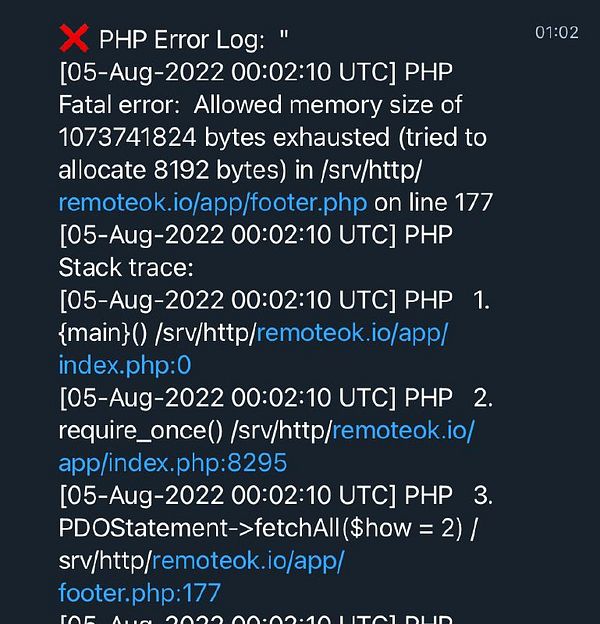This screenshot has height=624, width=600.
Task: Click remoteok.io/app/ link below fetchAll line
Action: [x=248, y=560]
